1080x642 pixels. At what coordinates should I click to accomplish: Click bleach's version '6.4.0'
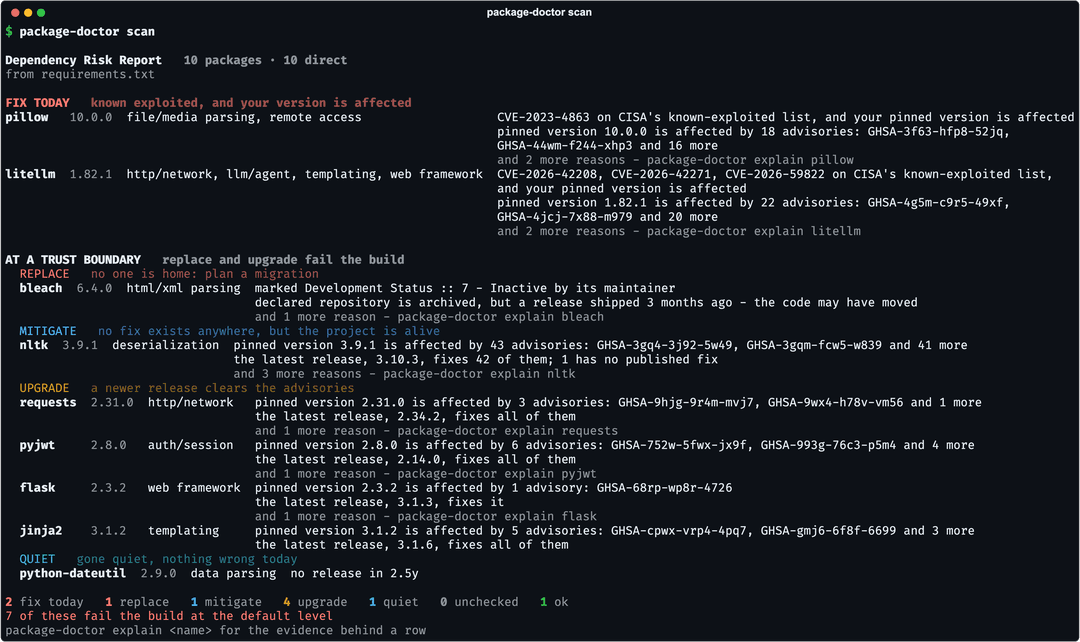(x=94, y=288)
